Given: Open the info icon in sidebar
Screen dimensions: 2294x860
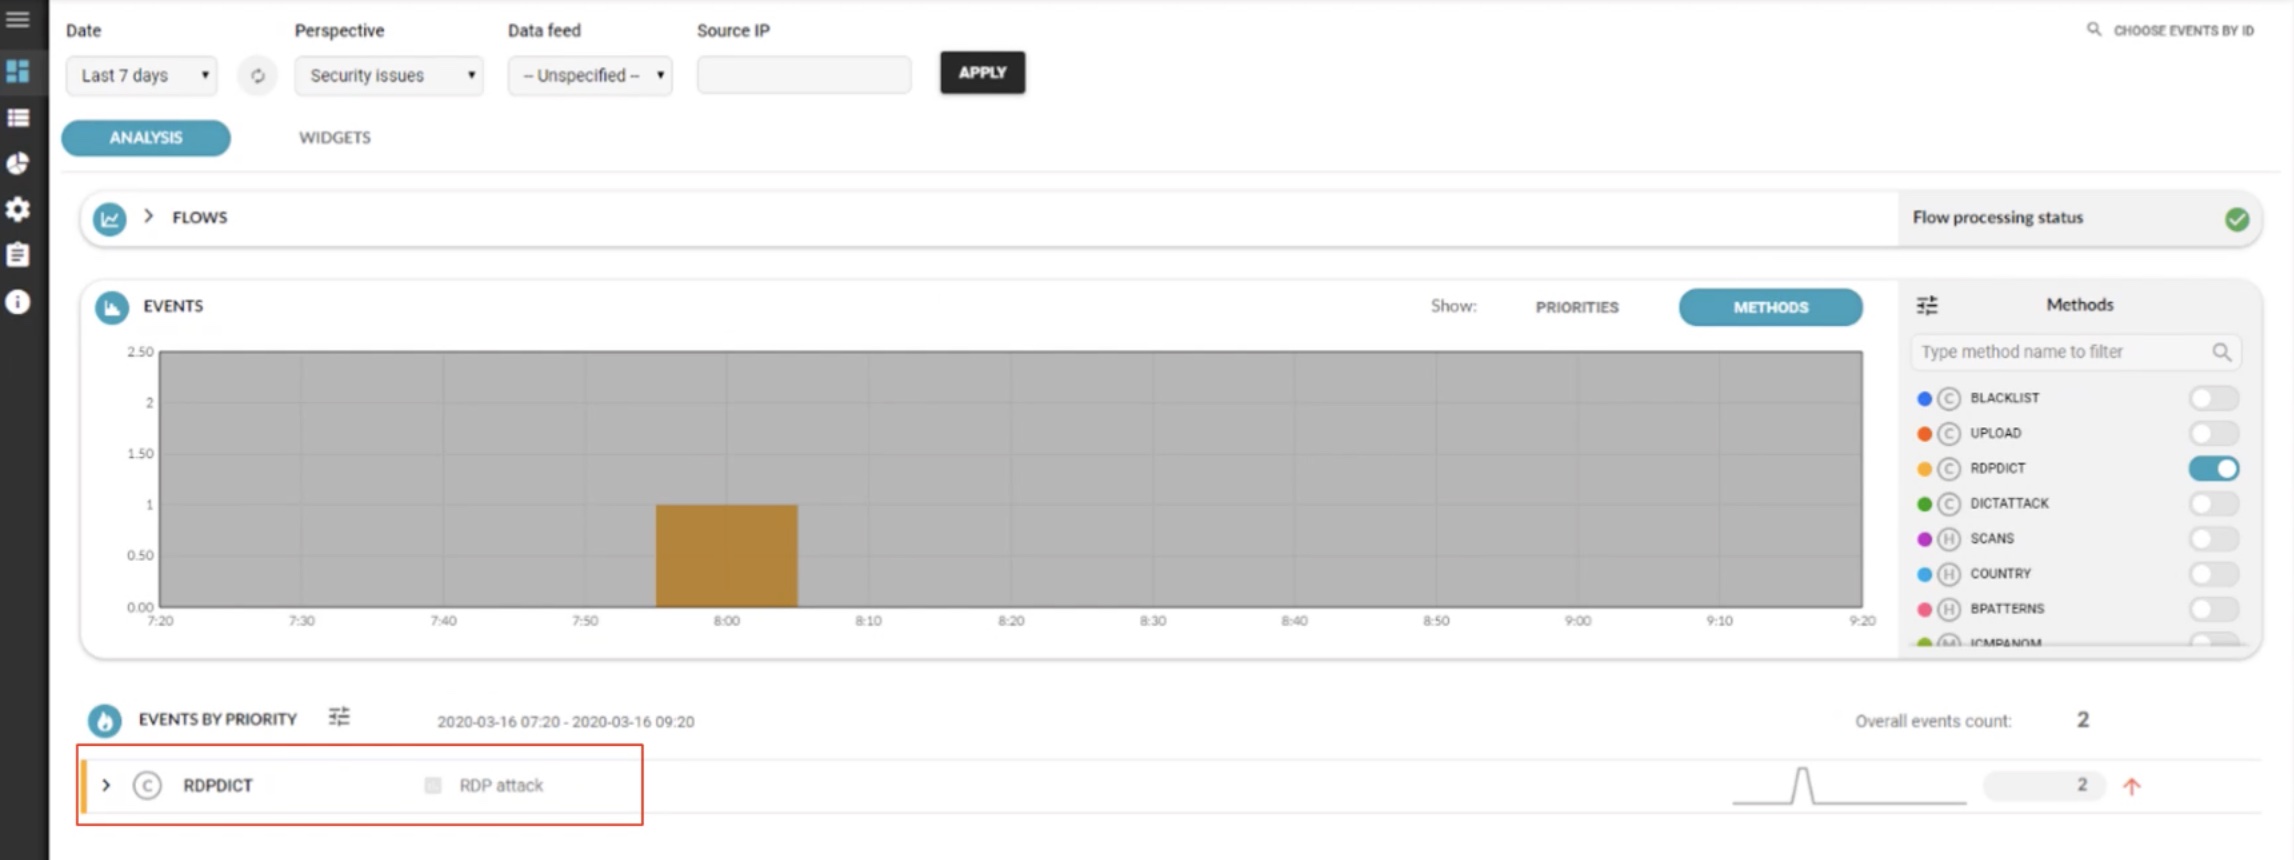Looking at the screenshot, I should point(18,302).
